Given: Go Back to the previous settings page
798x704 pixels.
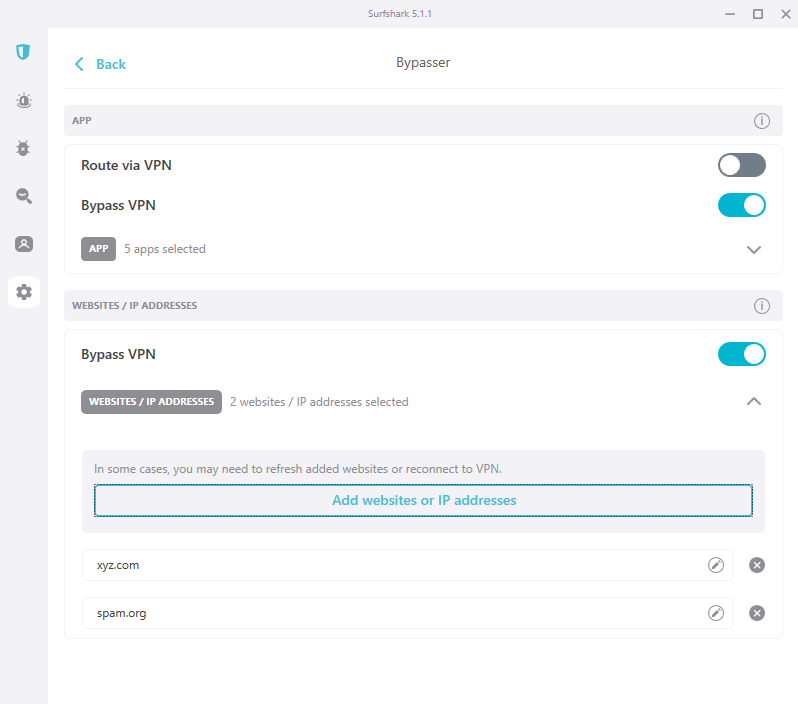Looking at the screenshot, I should click(100, 64).
